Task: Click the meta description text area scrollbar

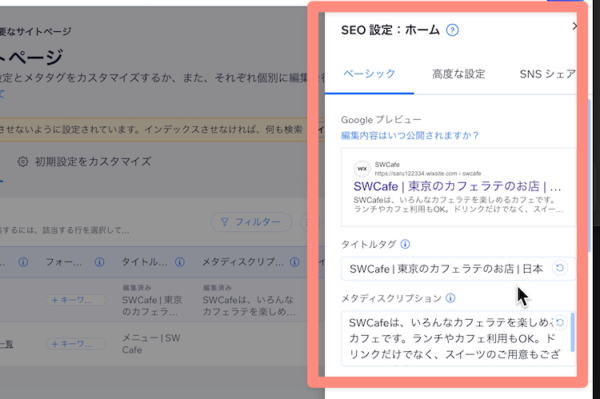Action: pos(572,332)
